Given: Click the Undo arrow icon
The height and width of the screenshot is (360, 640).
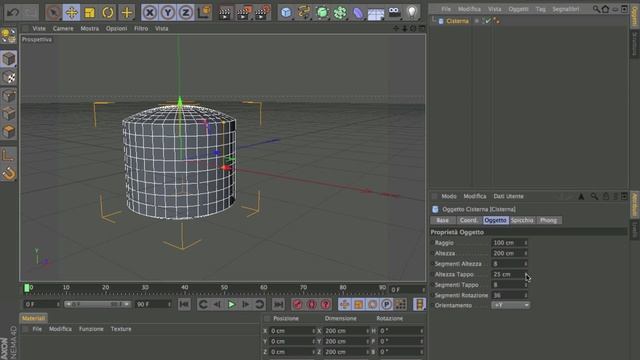Looking at the screenshot, I should click(x=13, y=12).
